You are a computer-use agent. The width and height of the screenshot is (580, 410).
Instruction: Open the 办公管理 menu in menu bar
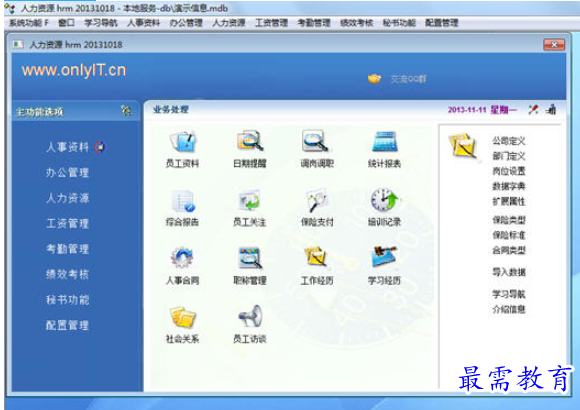pyautogui.click(x=186, y=23)
